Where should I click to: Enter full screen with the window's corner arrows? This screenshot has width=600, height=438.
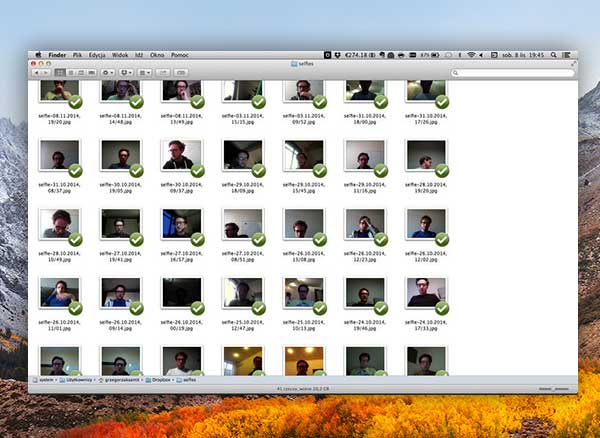pyautogui.click(x=573, y=64)
